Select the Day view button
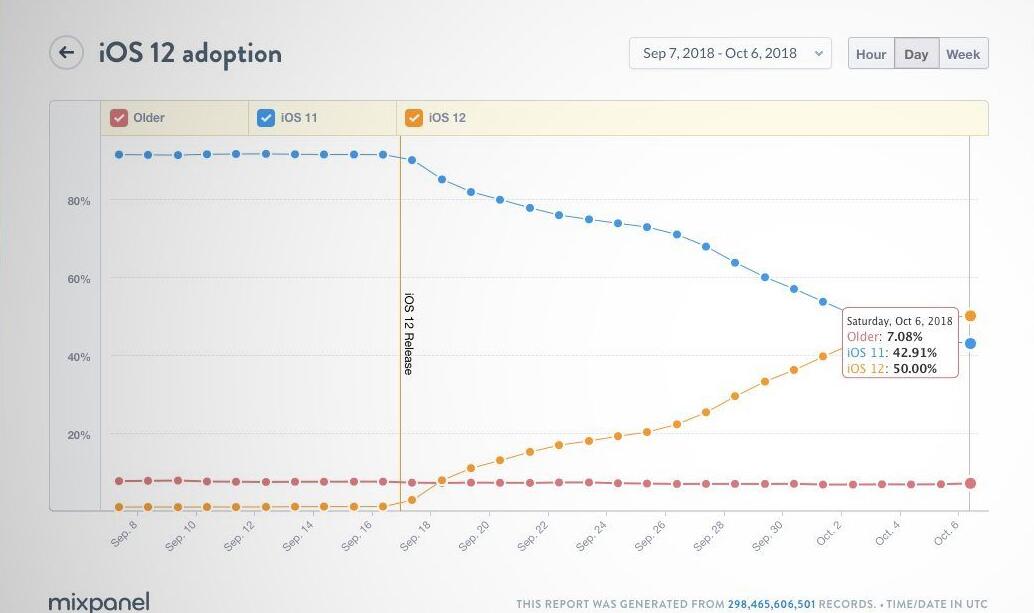Viewport: 1034px width, 613px height. pos(916,54)
